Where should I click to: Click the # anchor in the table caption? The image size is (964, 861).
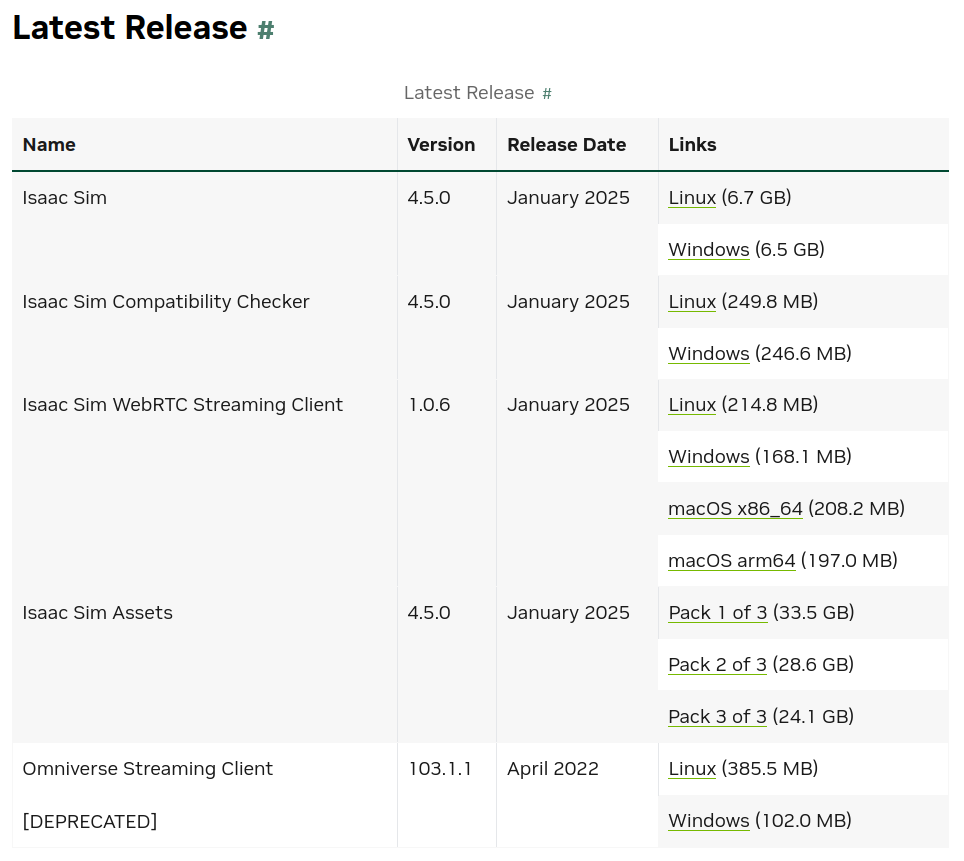[547, 93]
